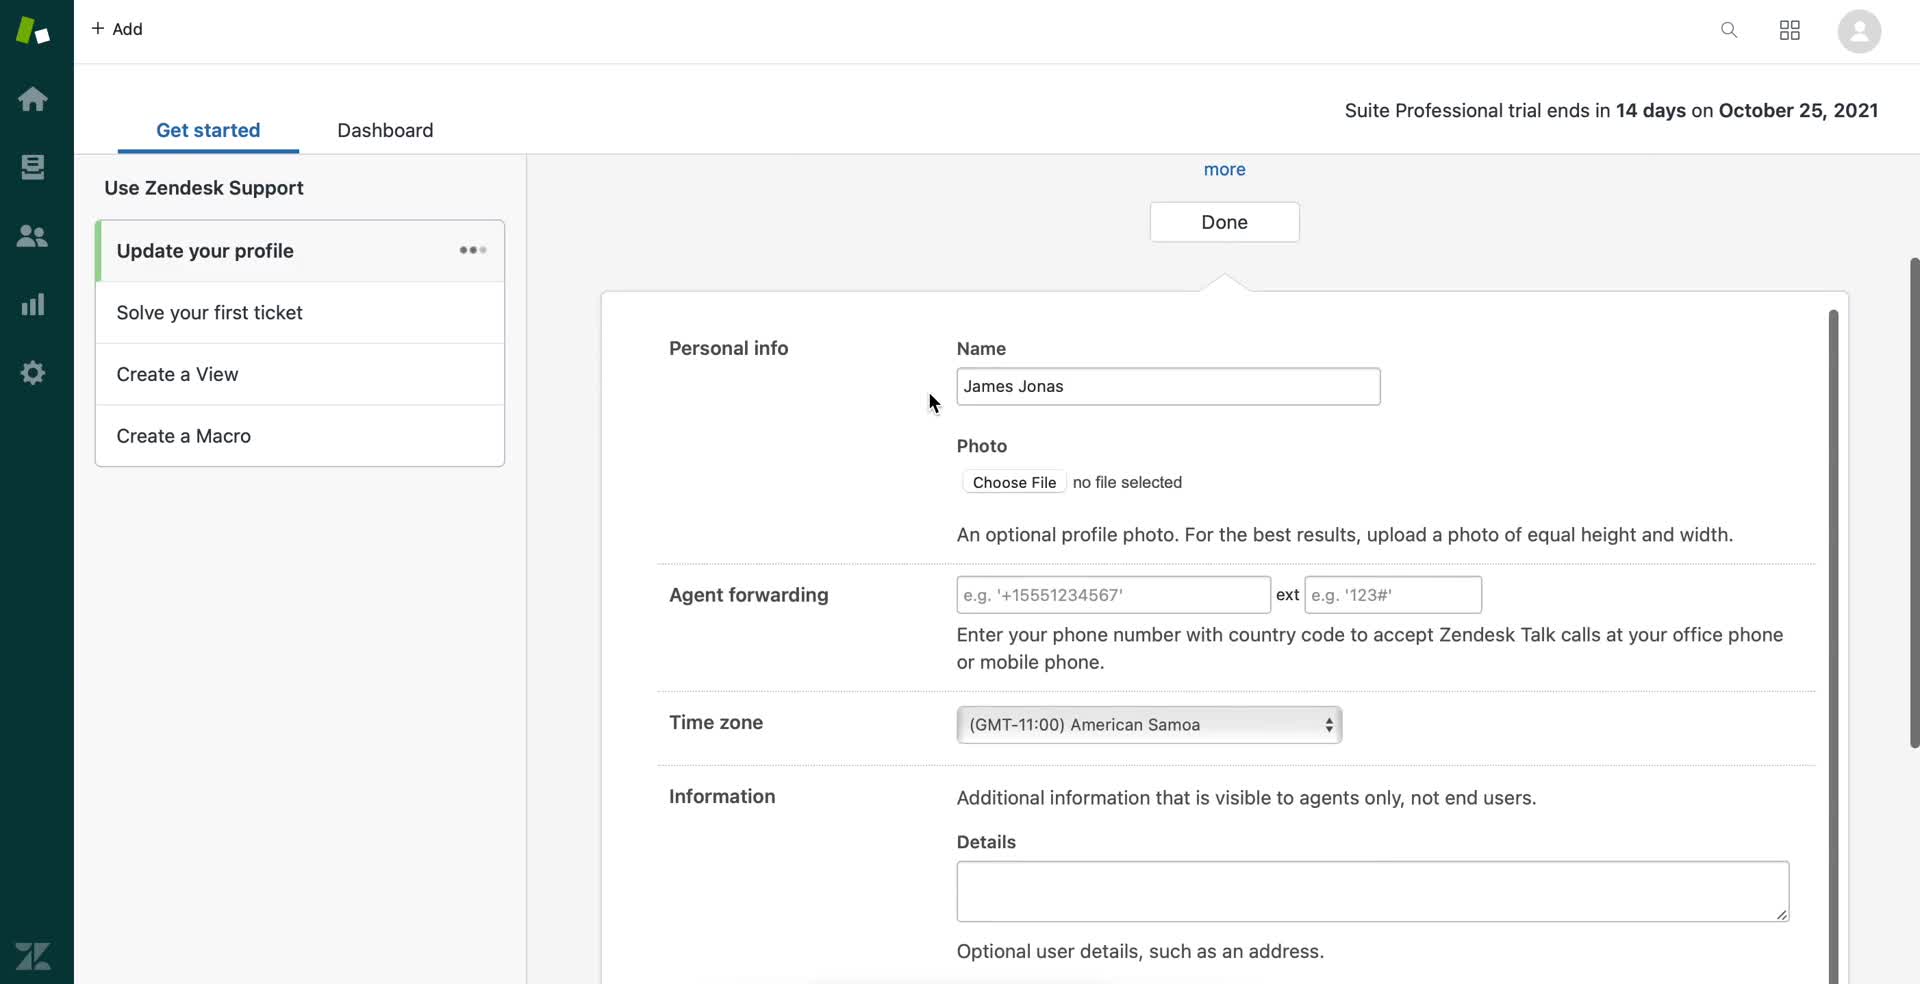
Task: Open the Views tickets icon
Action: tap(33, 167)
